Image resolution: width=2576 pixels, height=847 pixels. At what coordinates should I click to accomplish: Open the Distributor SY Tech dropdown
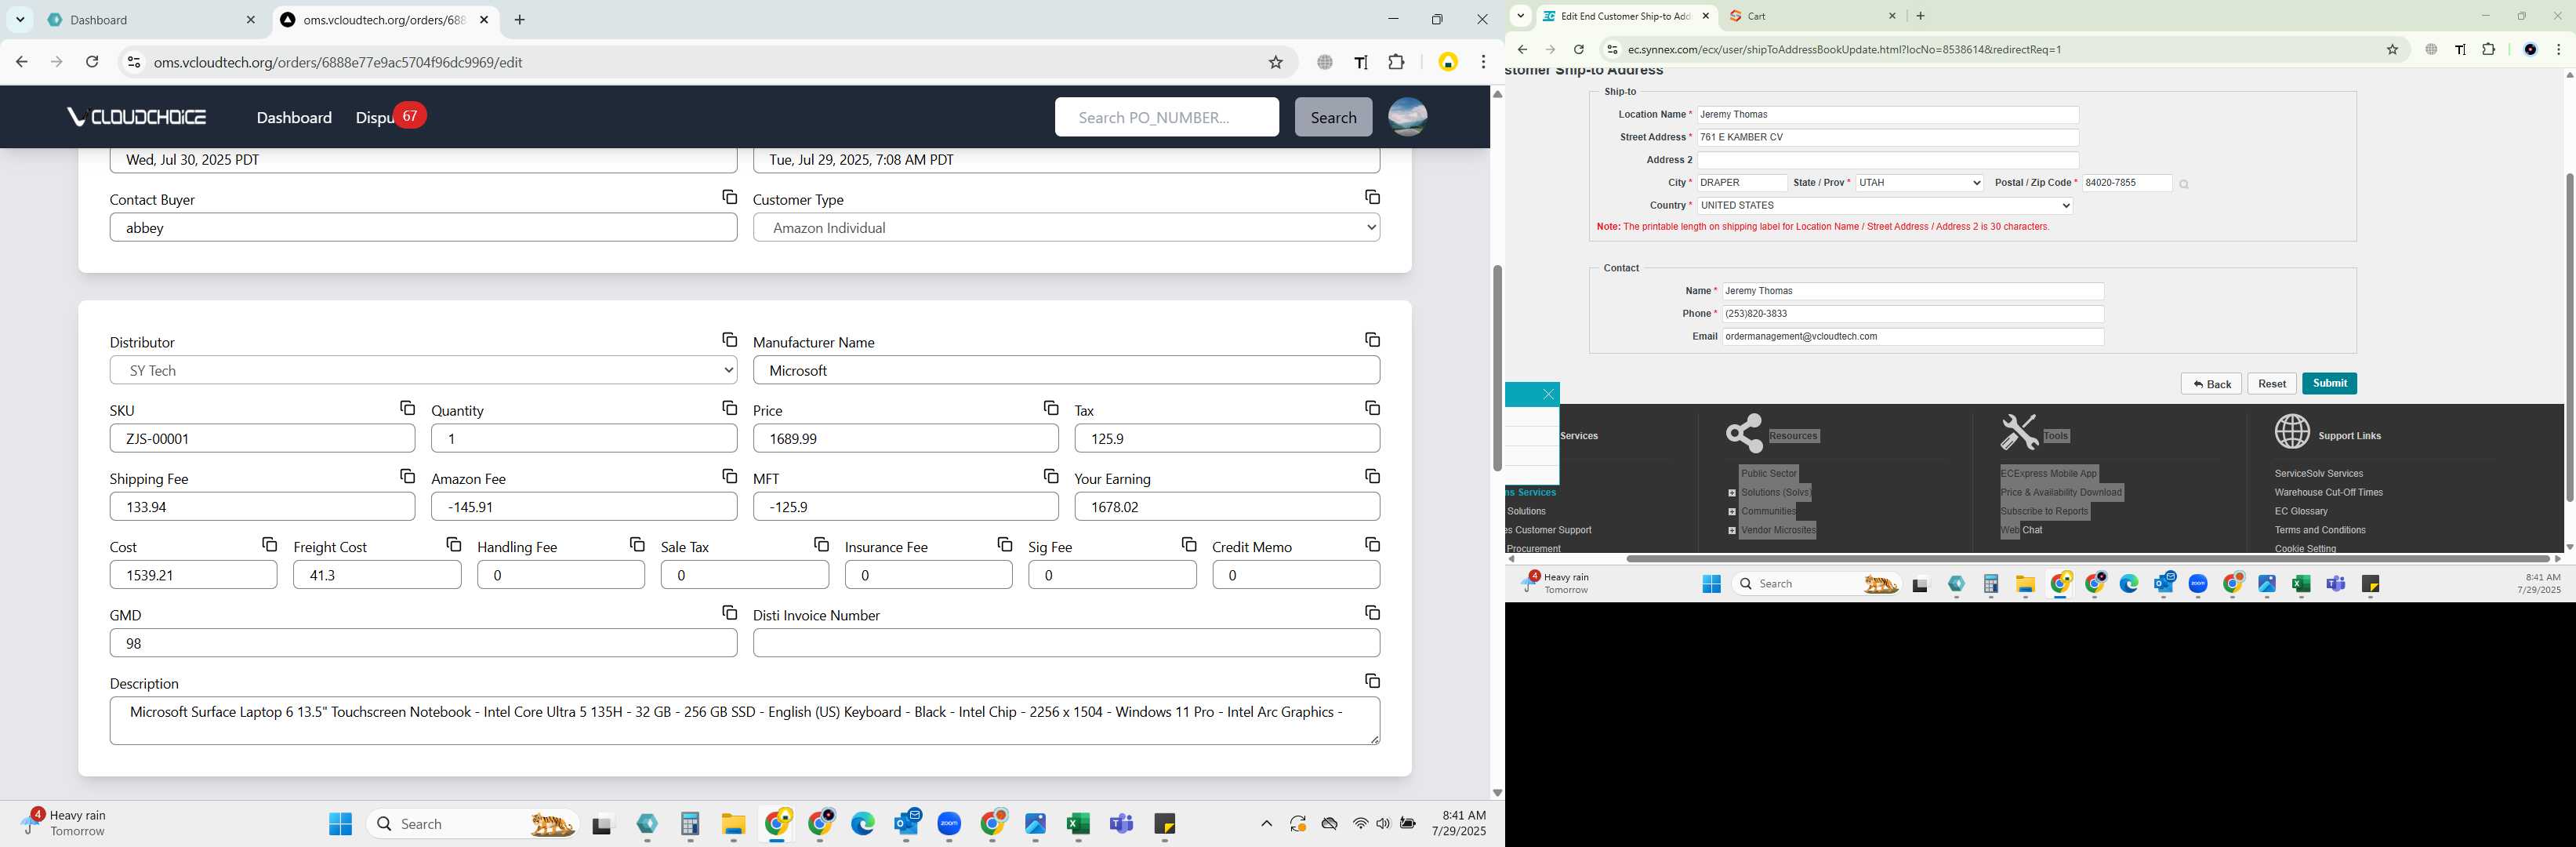423,370
